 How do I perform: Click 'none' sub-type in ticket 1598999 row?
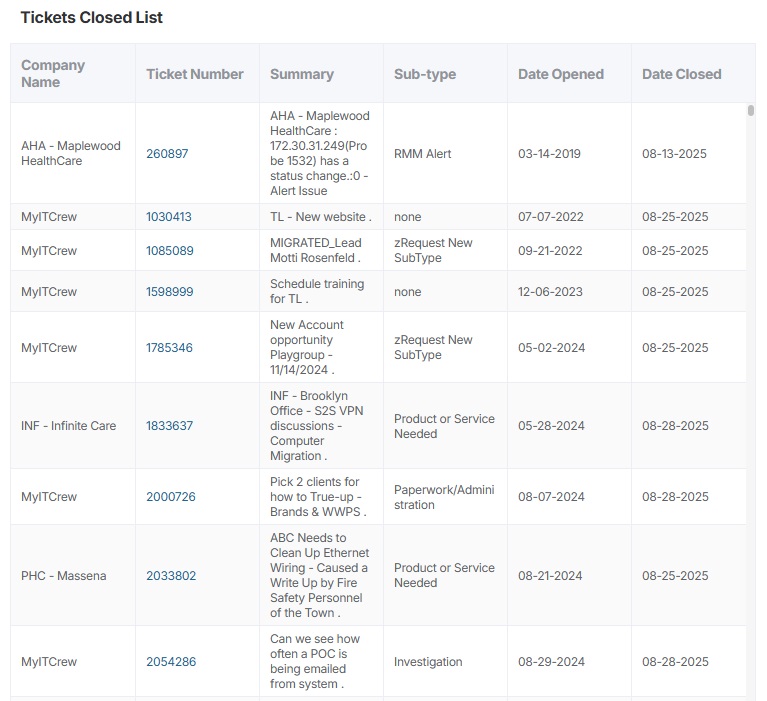(407, 292)
